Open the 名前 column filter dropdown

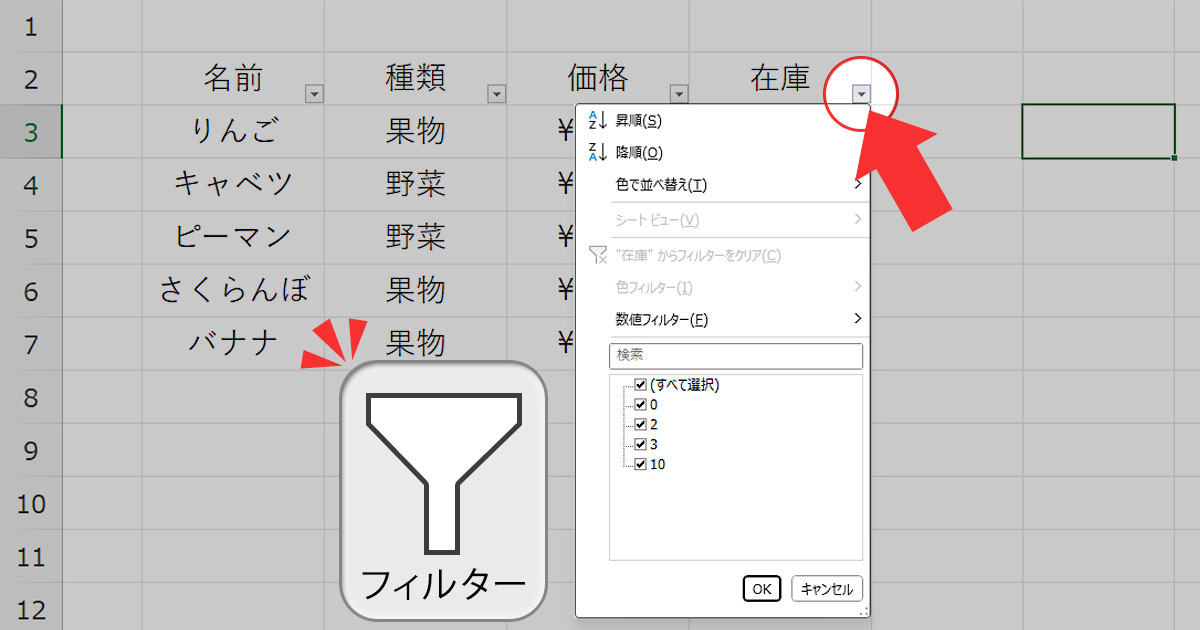coord(314,93)
